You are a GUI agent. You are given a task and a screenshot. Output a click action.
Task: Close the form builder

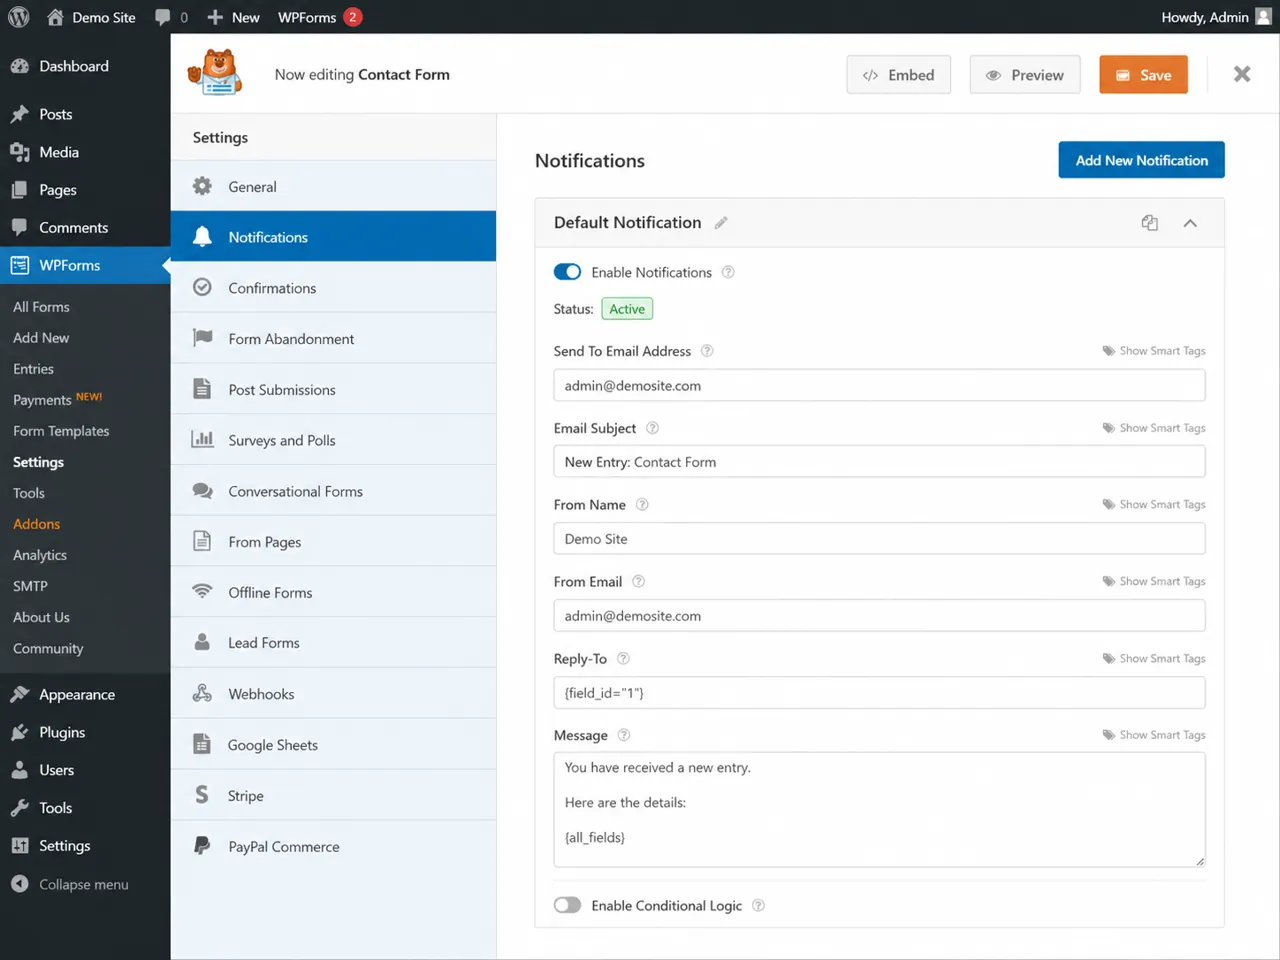click(x=1242, y=74)
